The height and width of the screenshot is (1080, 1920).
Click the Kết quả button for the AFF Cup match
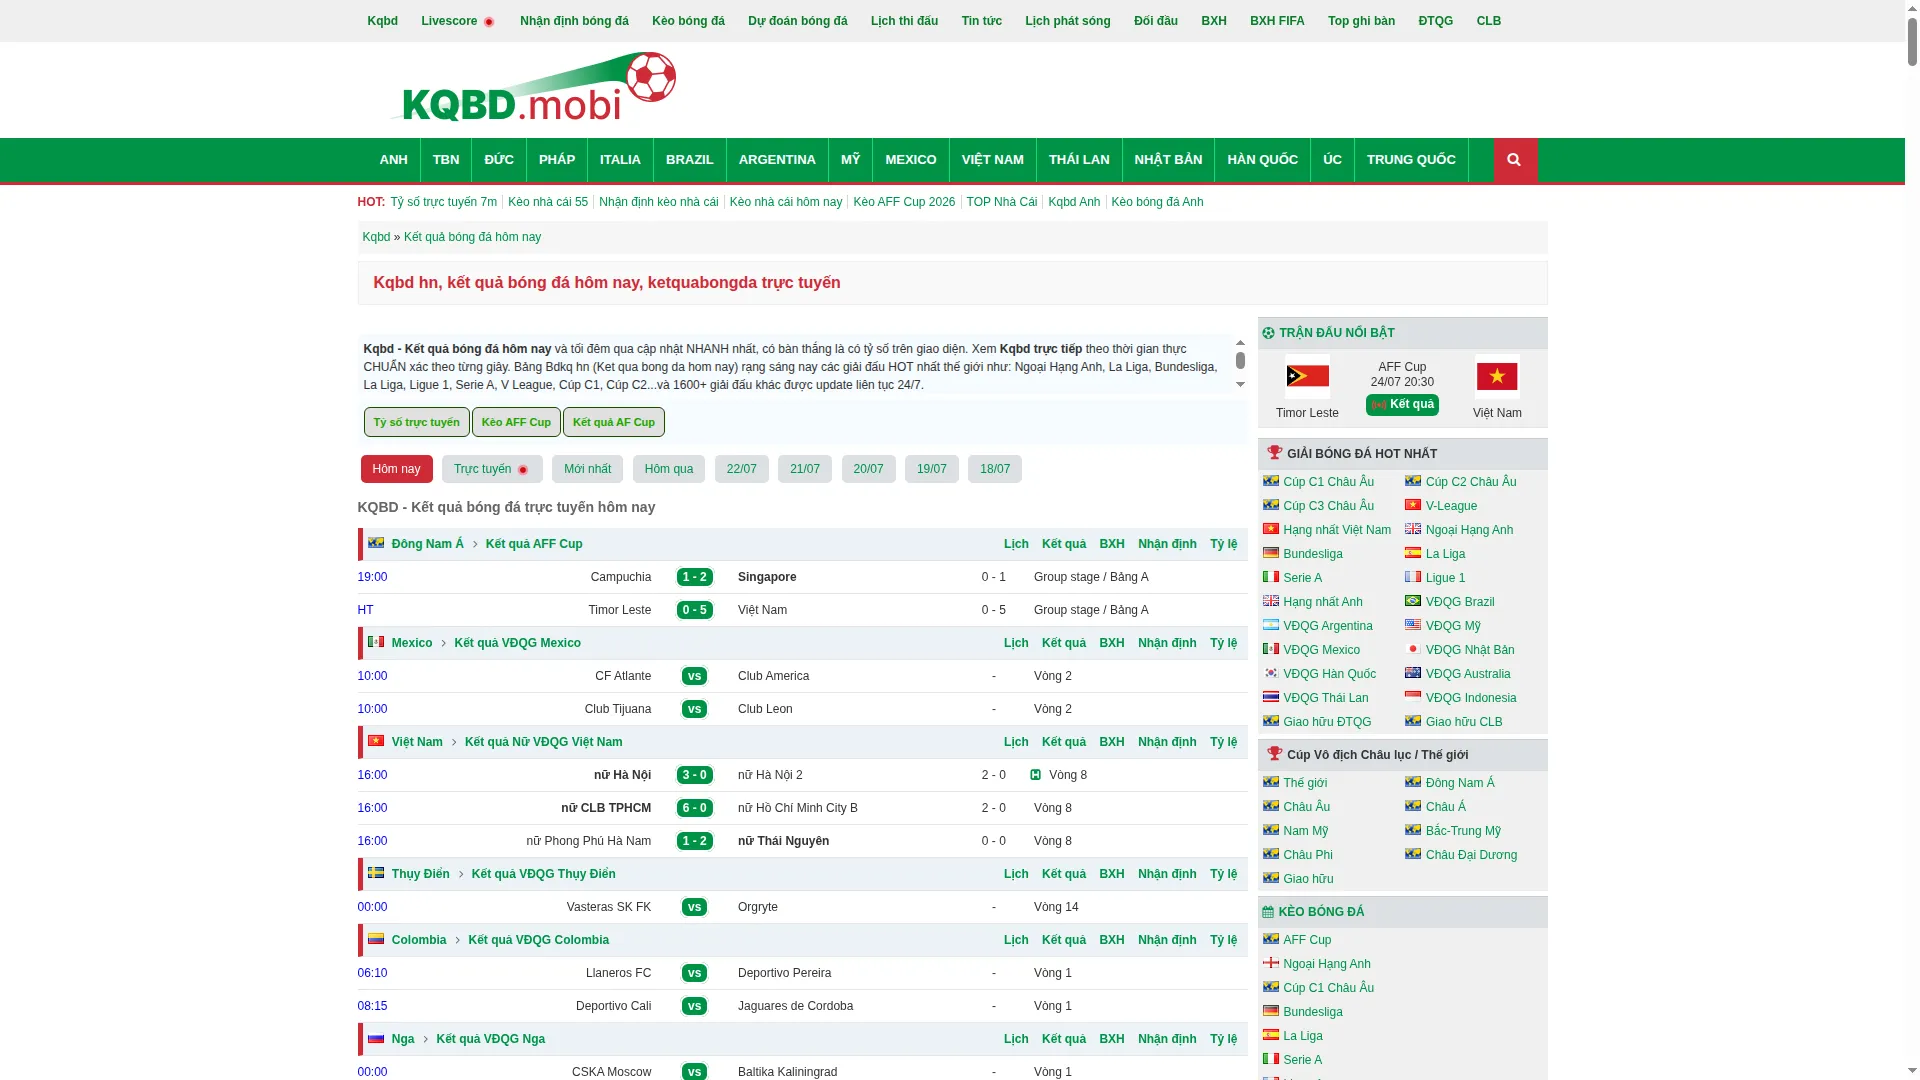[1402, 405]
